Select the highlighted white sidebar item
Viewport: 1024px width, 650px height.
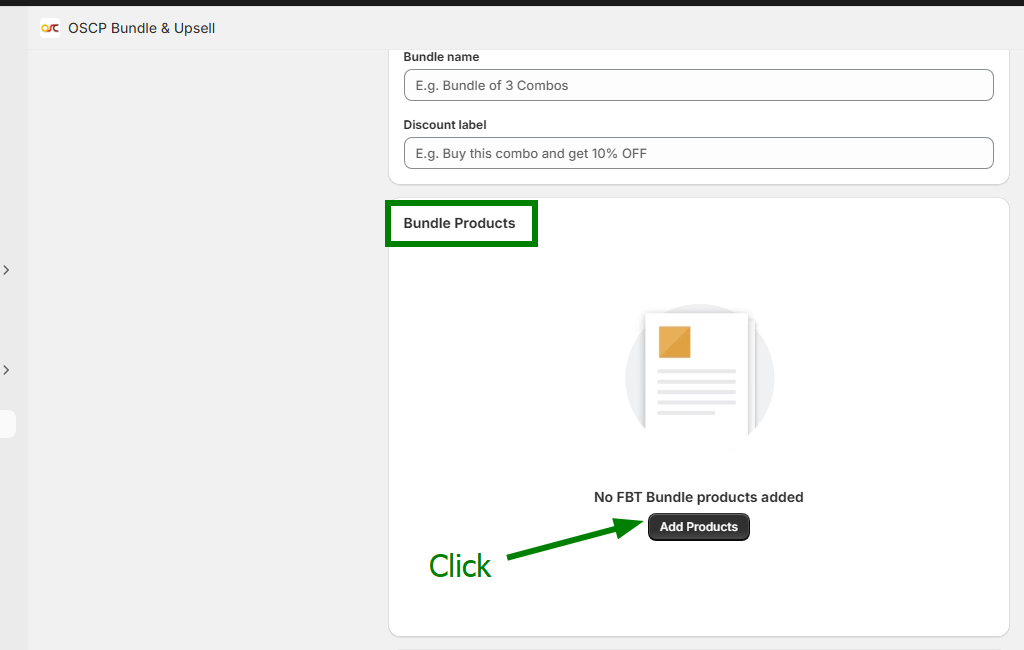(7, 424)
